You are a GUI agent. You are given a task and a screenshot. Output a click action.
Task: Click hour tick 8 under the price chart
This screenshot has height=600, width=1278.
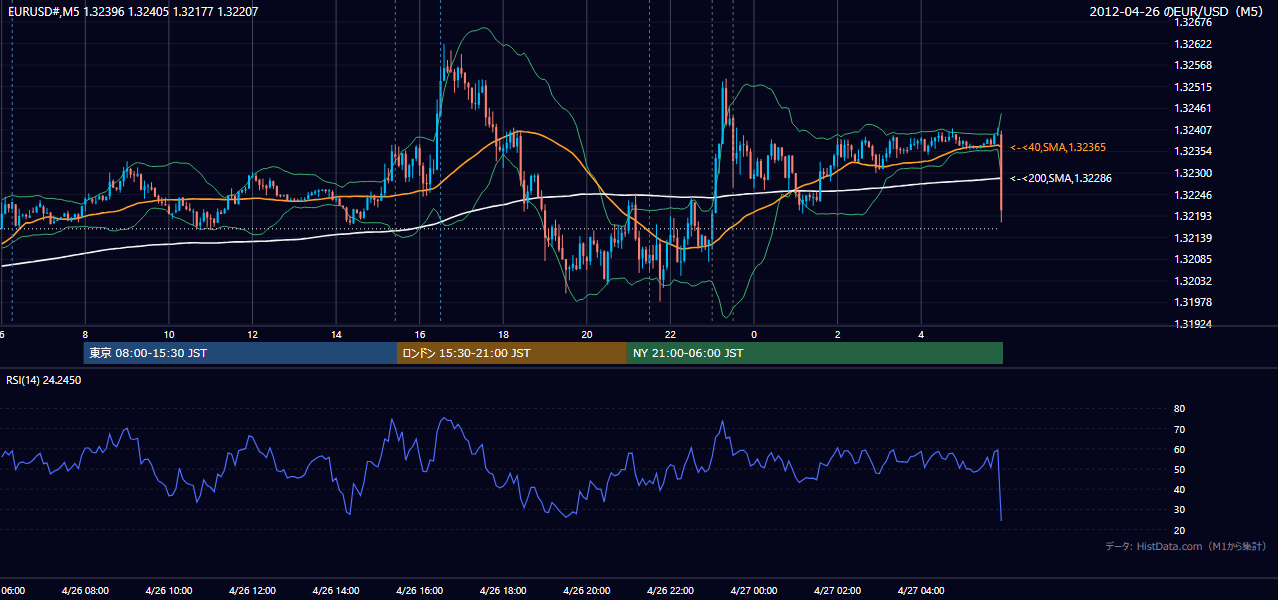tap(85, 334)
